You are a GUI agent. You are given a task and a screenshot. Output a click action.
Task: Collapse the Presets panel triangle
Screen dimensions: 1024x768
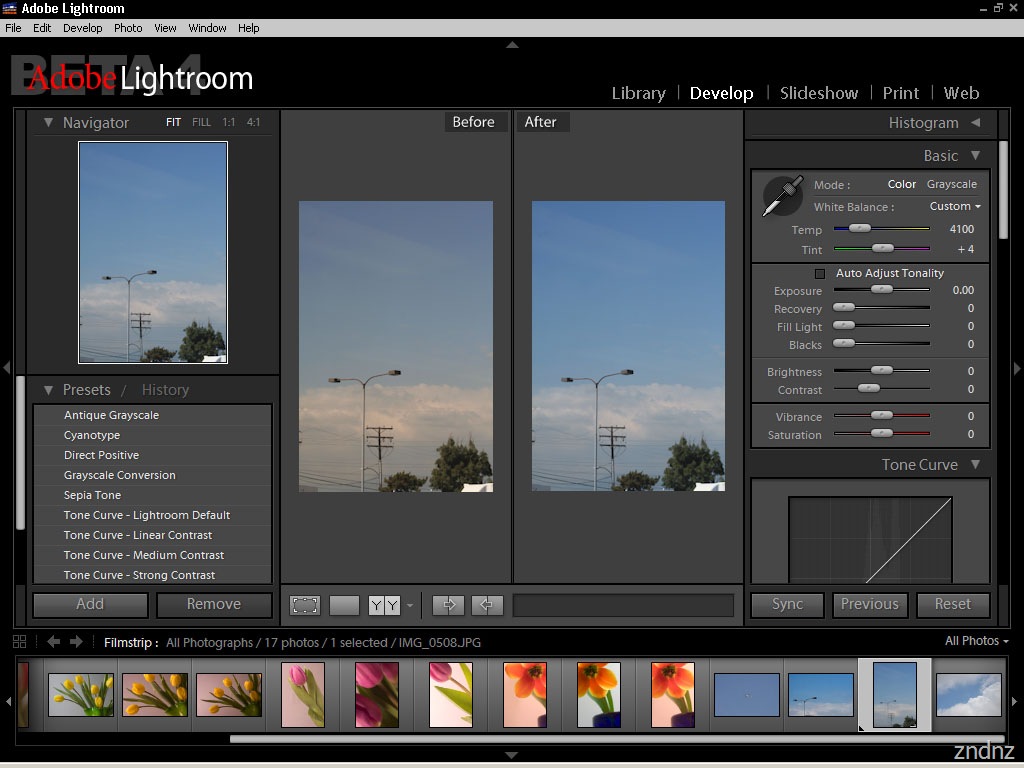click(x=48, y=390)
